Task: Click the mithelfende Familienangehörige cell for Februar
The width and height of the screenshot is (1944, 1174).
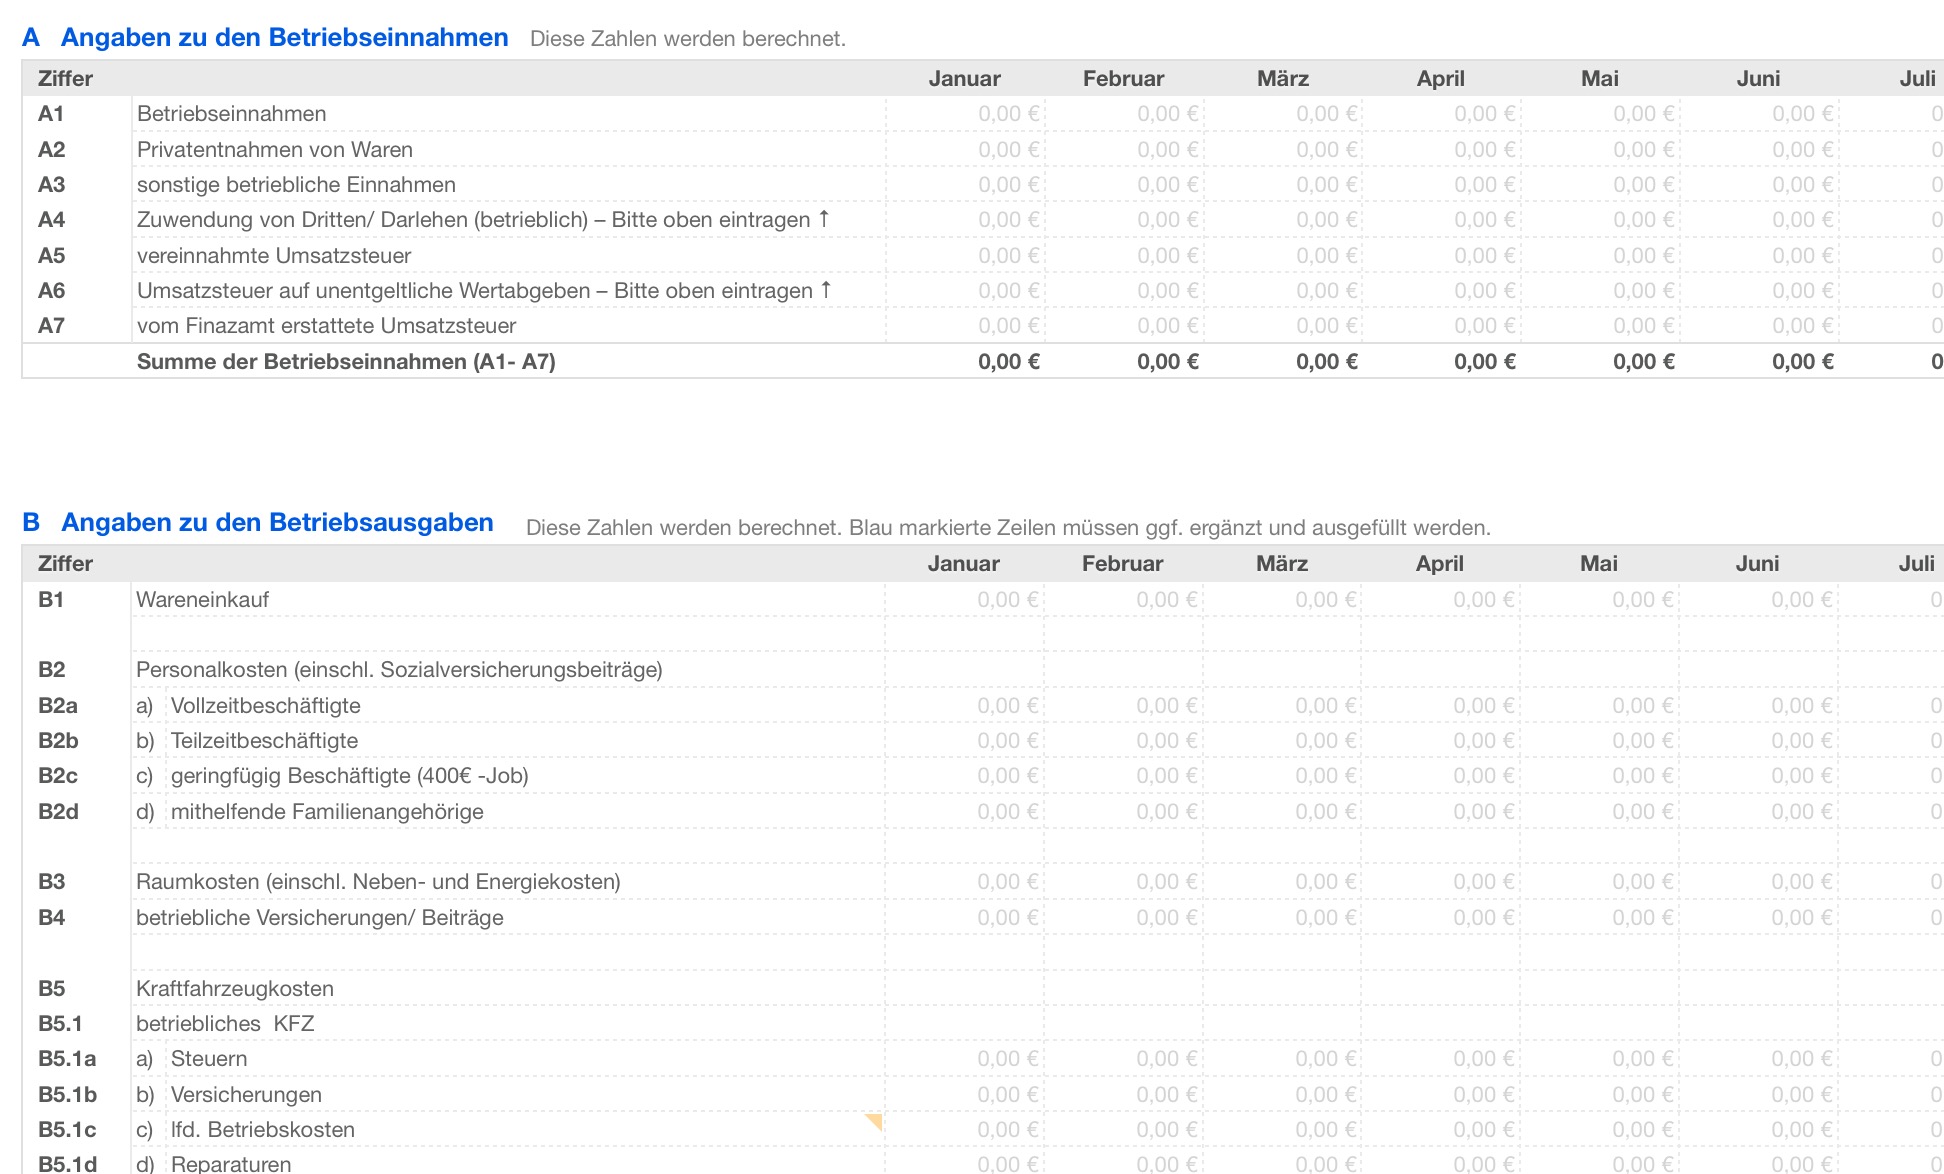Action: click(1166, 812)
